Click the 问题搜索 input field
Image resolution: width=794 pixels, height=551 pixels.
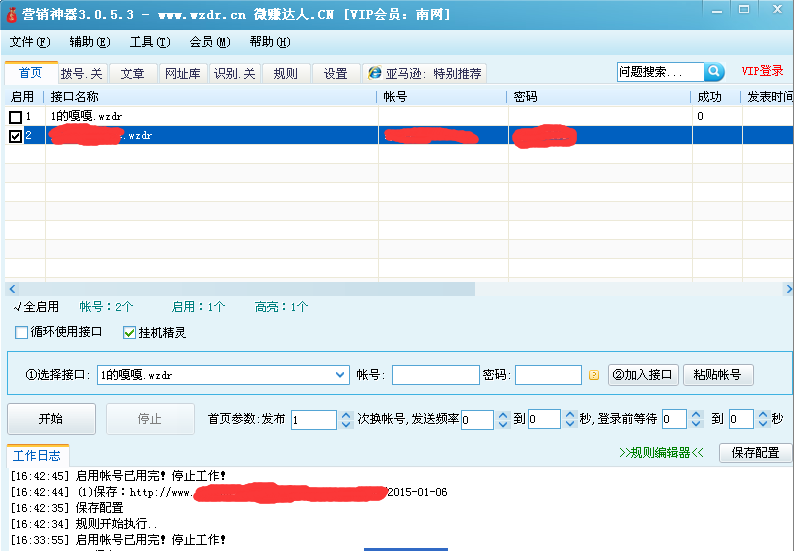(x=660, y=72)
